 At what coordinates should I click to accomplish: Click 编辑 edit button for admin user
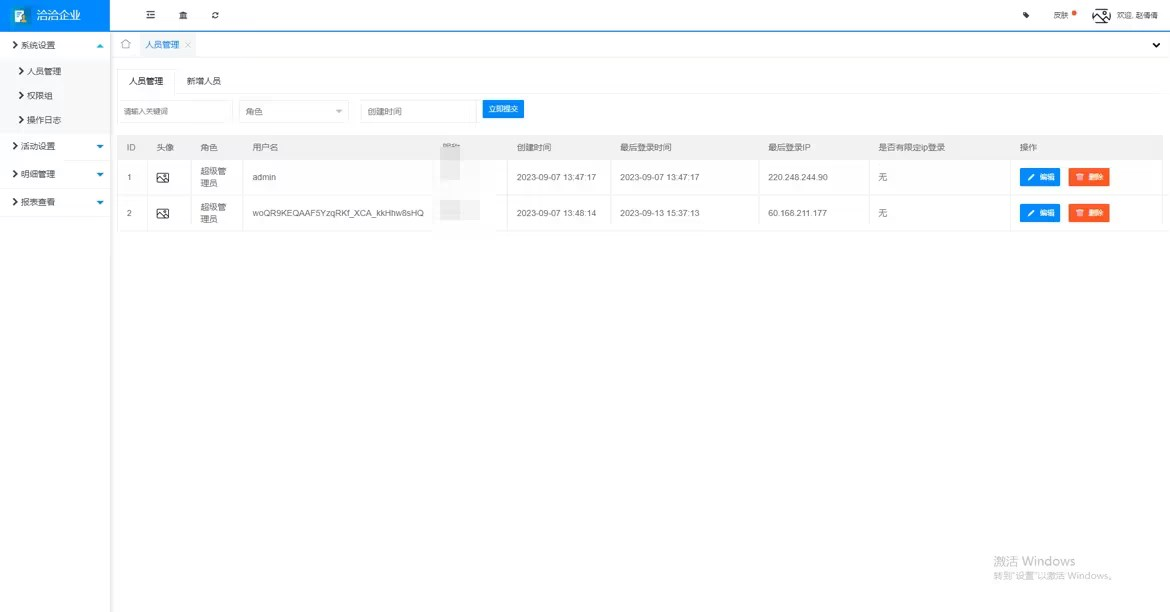click(x=1039, y=177)
